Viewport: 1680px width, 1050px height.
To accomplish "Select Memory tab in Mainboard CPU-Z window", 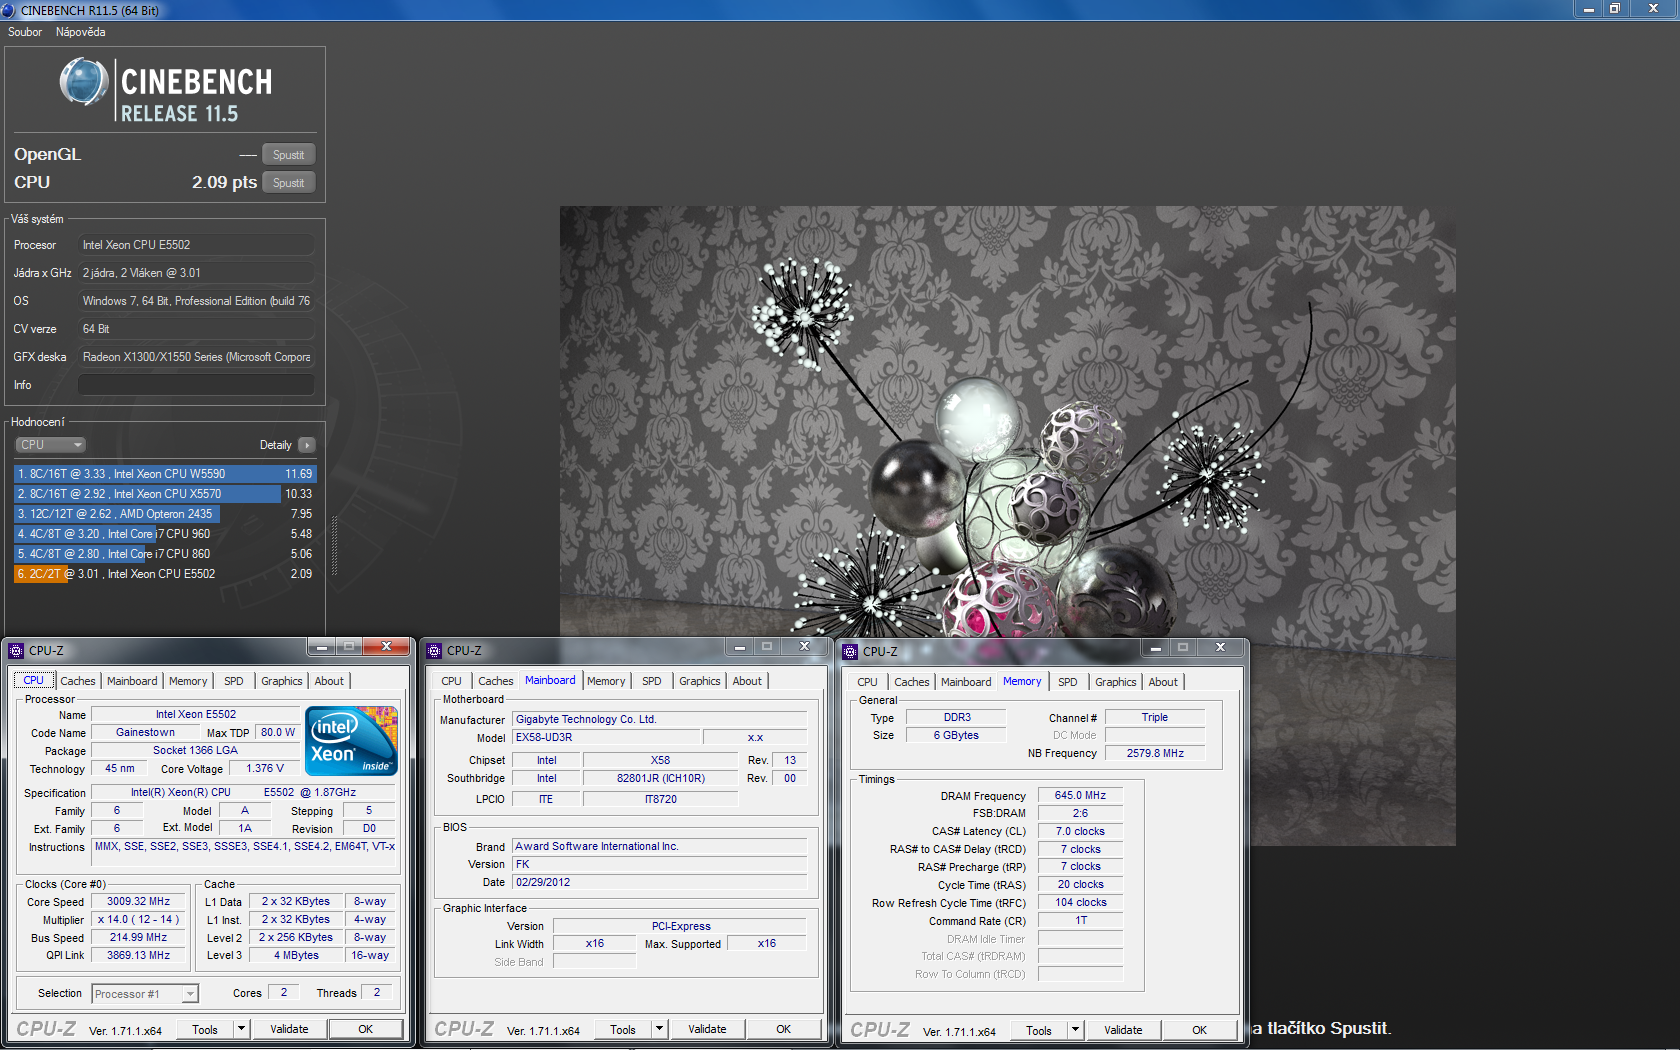I will pos(606,681).
